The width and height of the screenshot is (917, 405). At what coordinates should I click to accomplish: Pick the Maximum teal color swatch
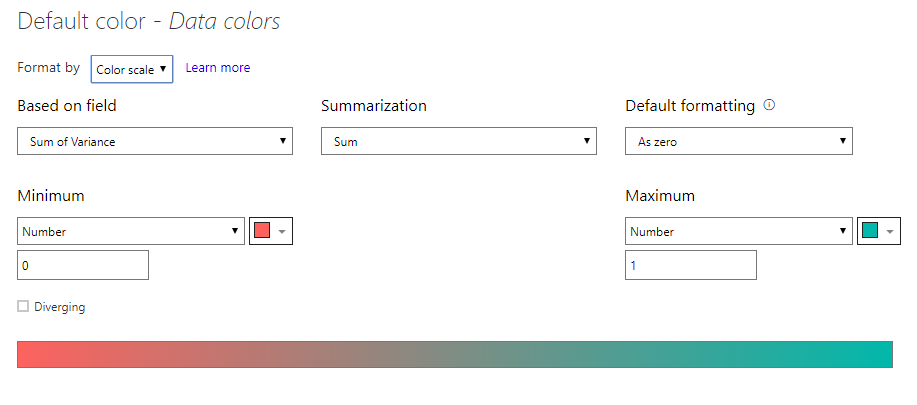click(x=878, y=231)
